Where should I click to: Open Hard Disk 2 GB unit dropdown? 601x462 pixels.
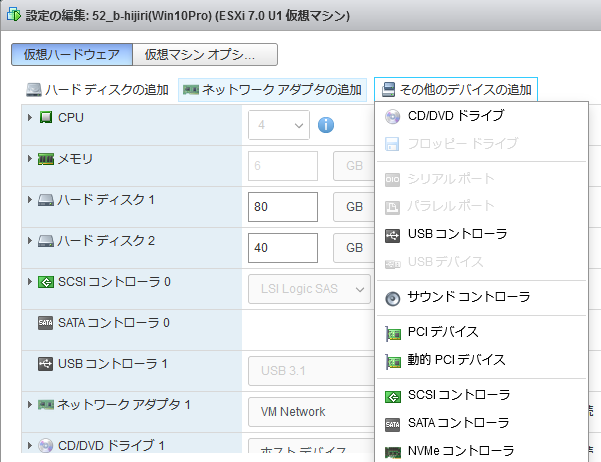354,248
